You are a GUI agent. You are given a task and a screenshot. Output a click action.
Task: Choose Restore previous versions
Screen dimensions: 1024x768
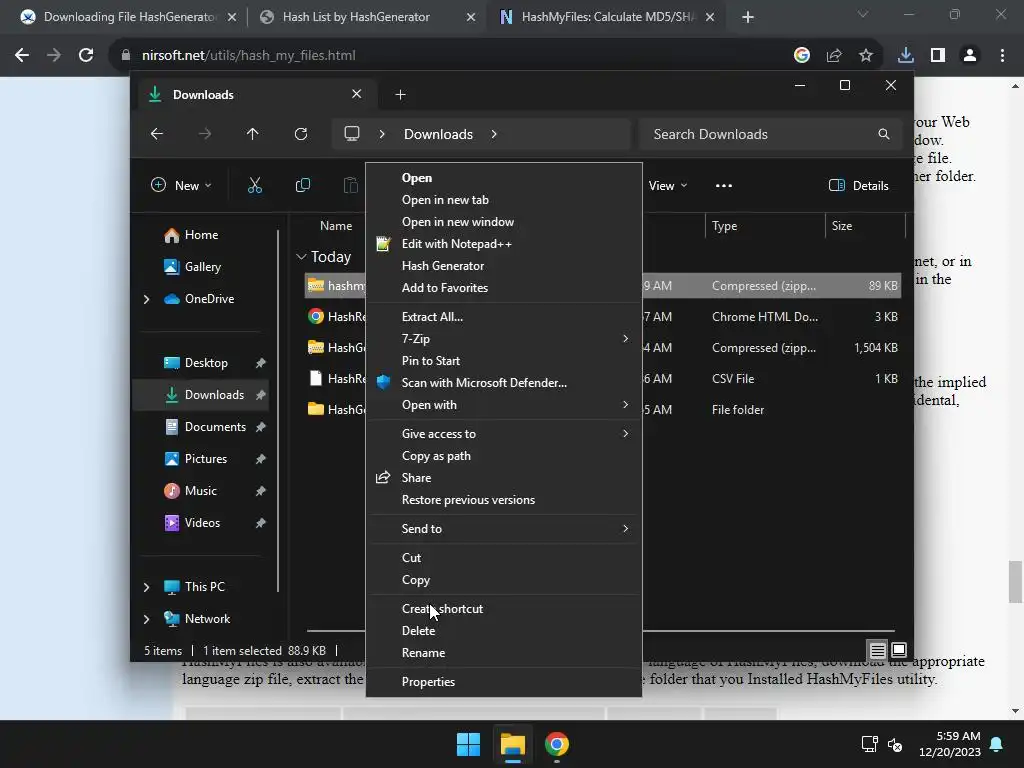[504, 500]
